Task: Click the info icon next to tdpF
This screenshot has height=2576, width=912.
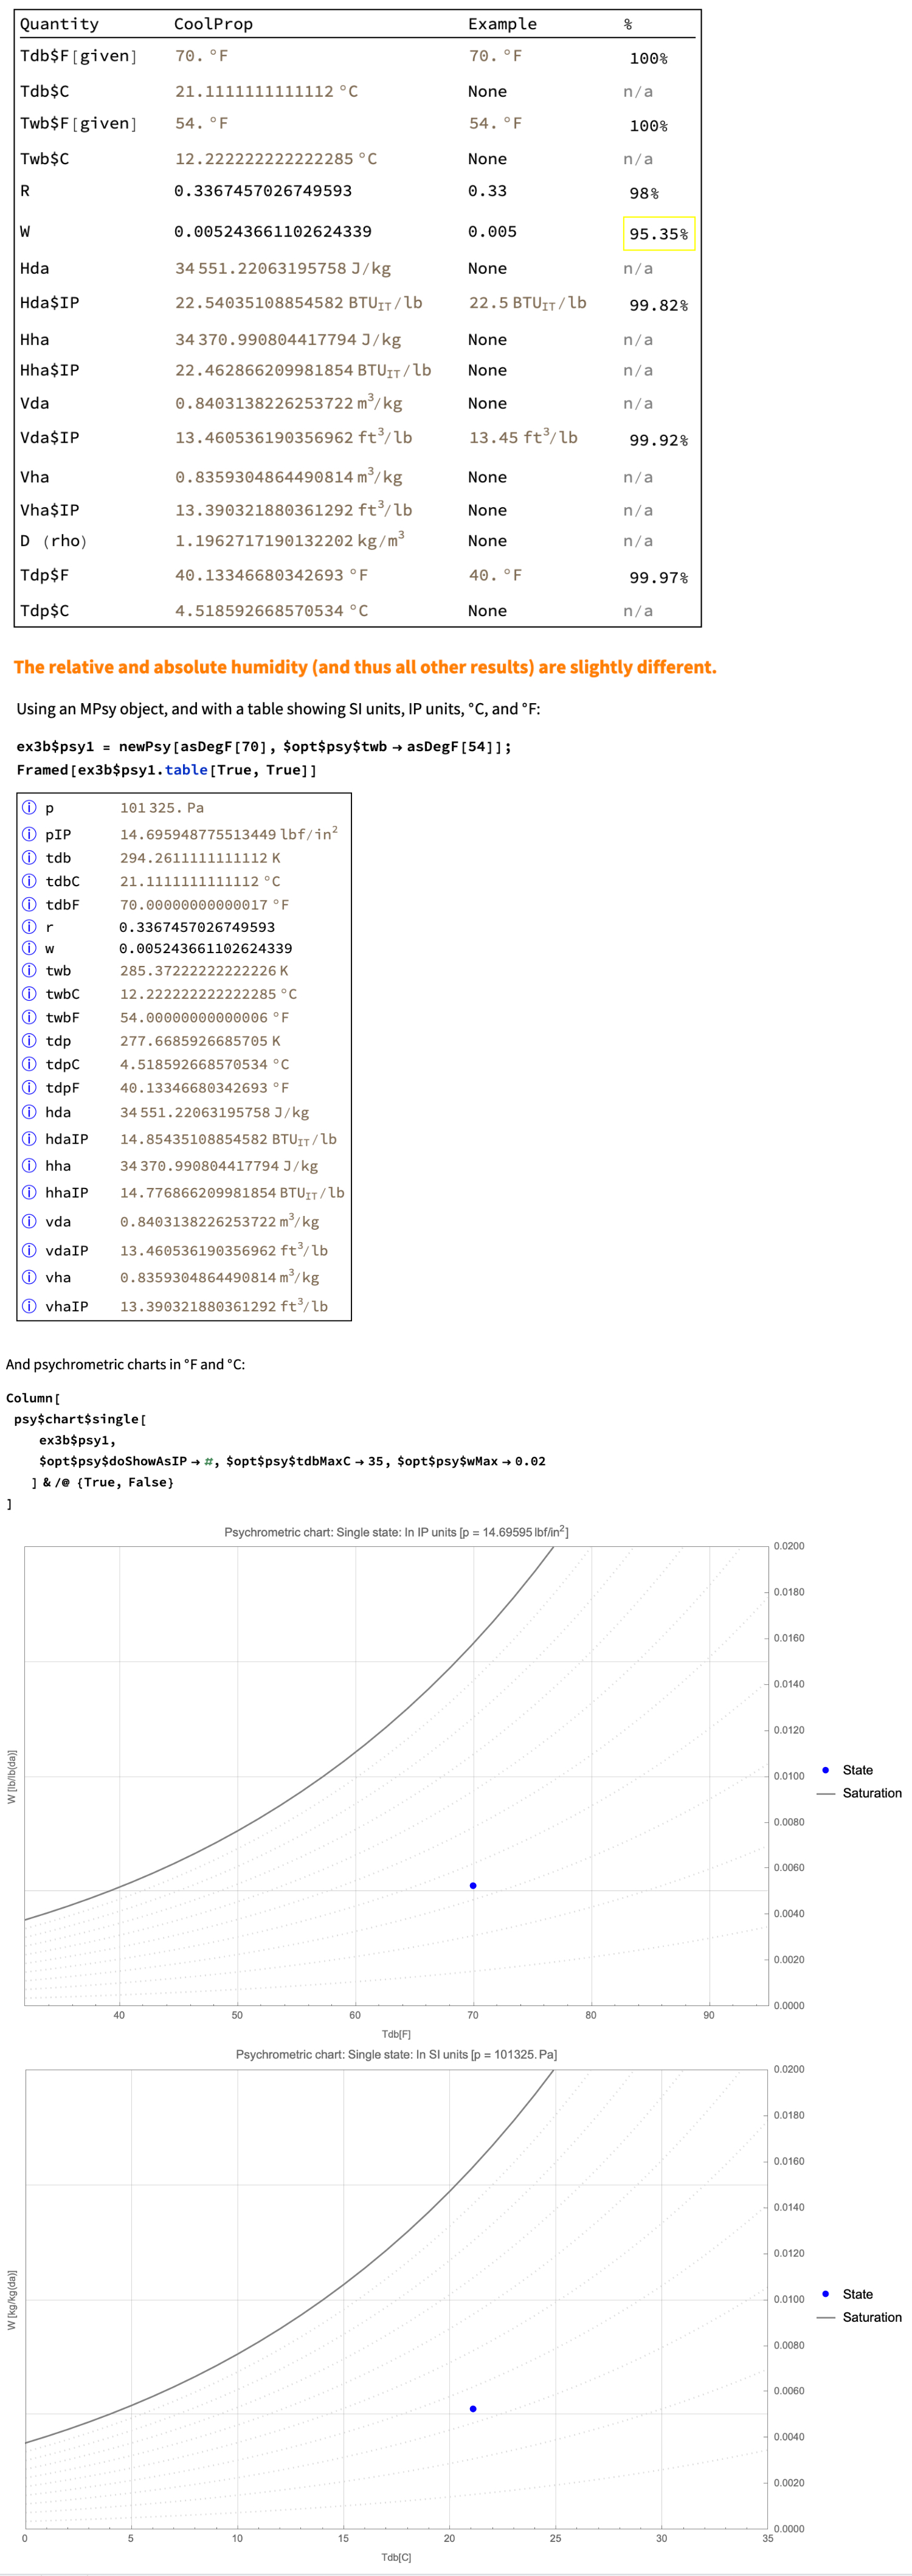Action: tap(29, 1088)
